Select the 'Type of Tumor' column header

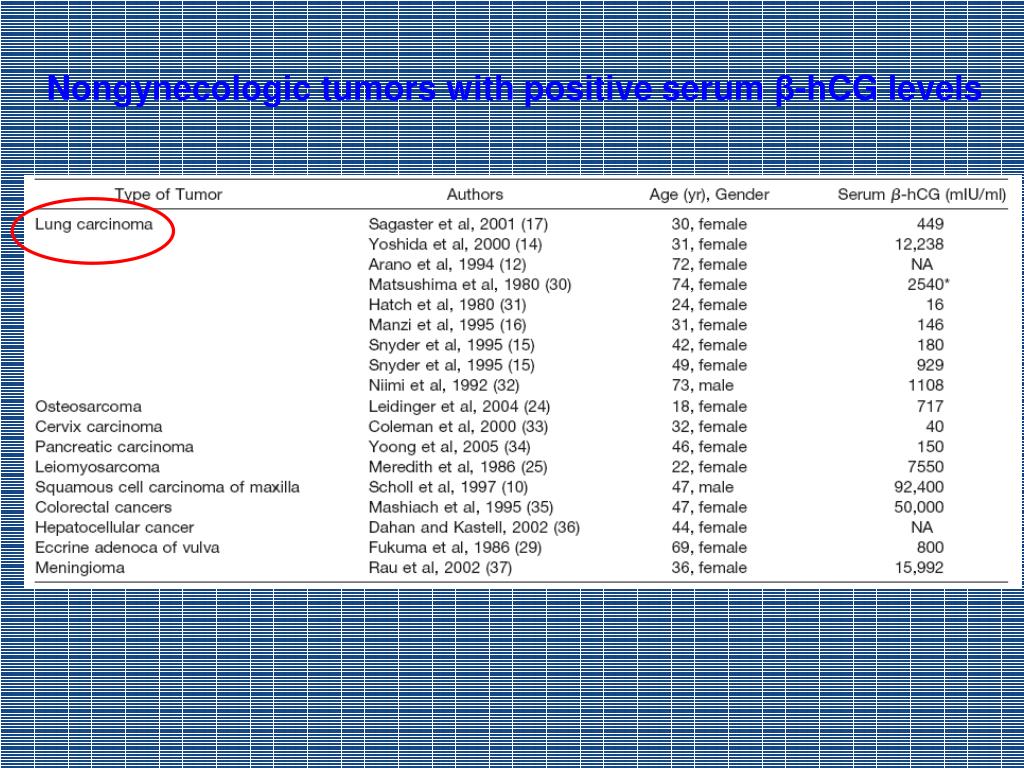coord(168,195)
